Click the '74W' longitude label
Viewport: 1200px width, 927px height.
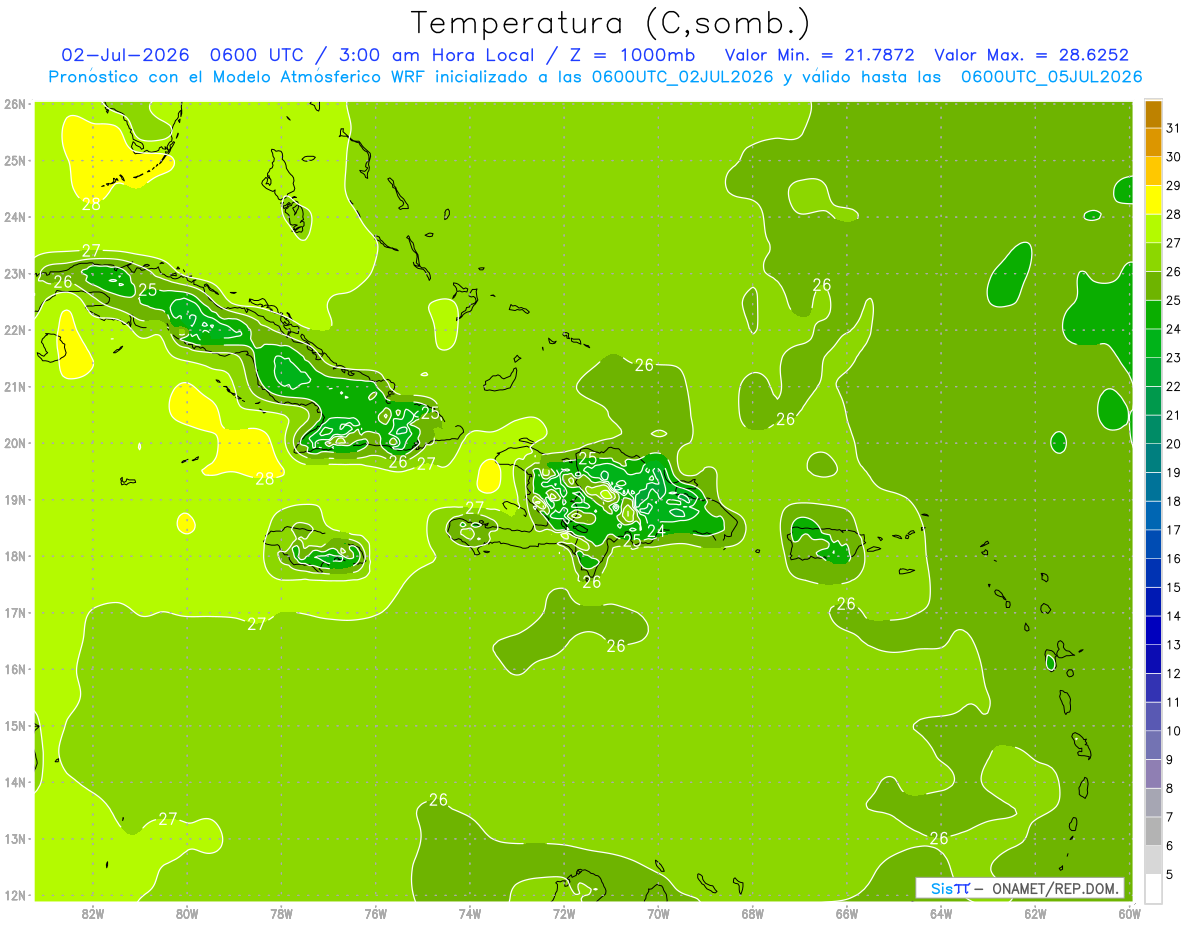[x=470, y=913]
